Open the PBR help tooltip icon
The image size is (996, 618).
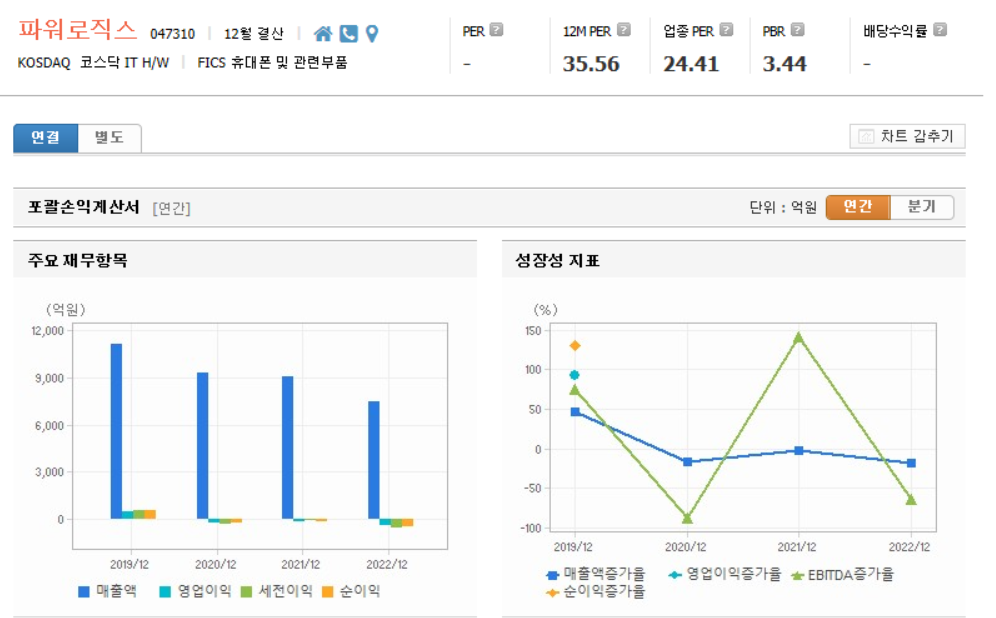[798, 28]
